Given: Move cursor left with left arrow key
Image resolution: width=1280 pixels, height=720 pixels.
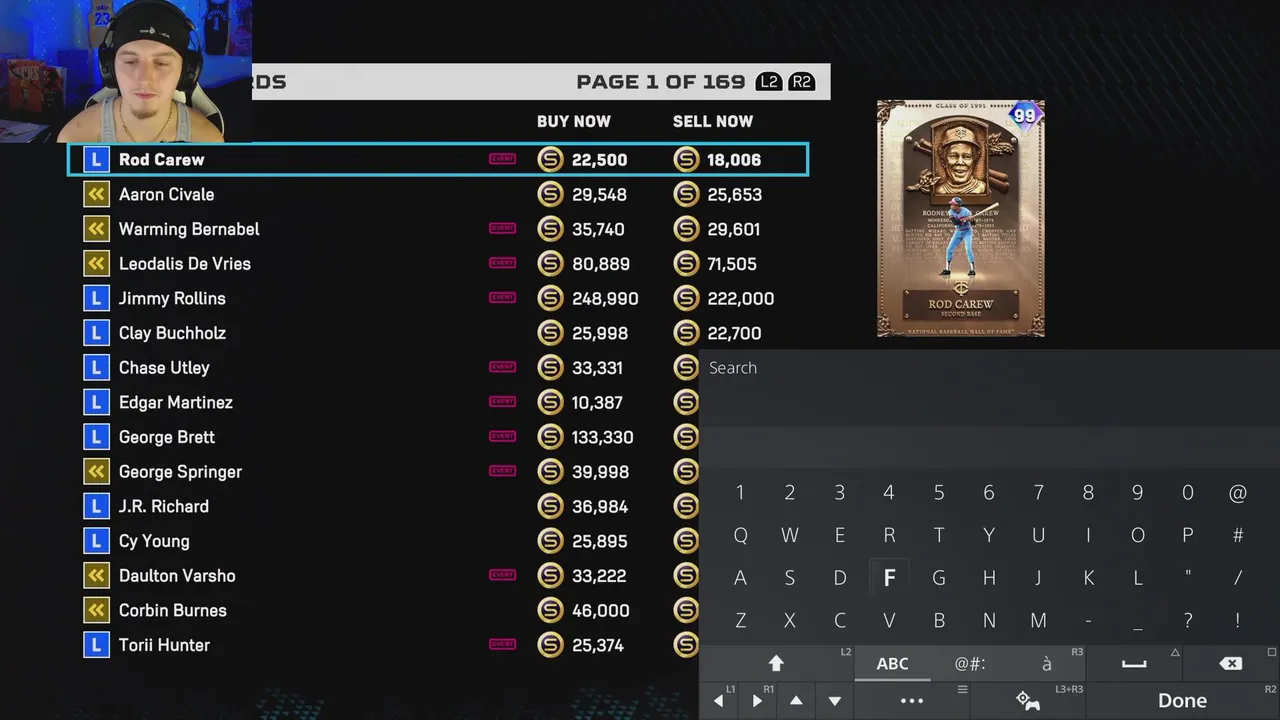Looking at the screenshot, I should coord(718,701).
